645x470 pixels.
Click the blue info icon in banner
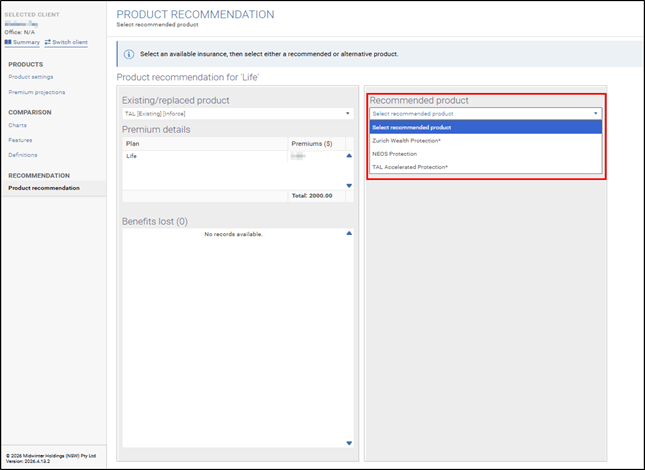coord(129,54)
